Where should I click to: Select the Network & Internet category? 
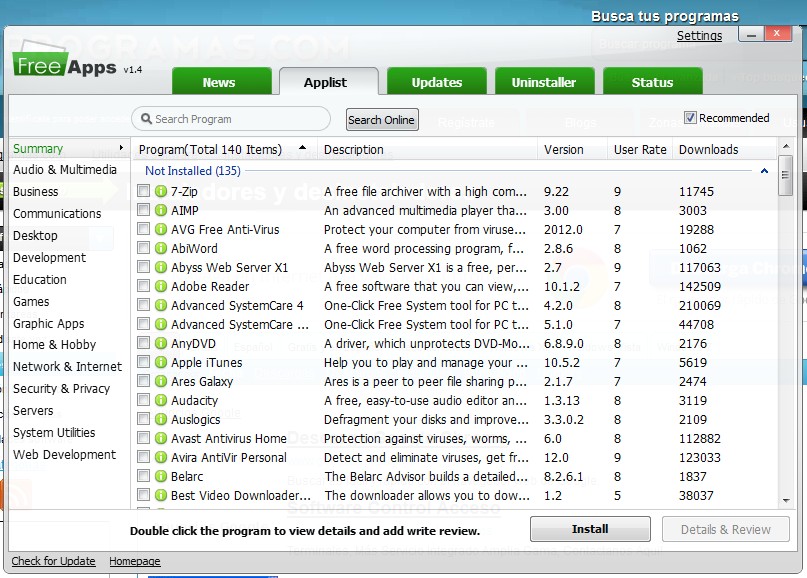[x=67, y=367]
